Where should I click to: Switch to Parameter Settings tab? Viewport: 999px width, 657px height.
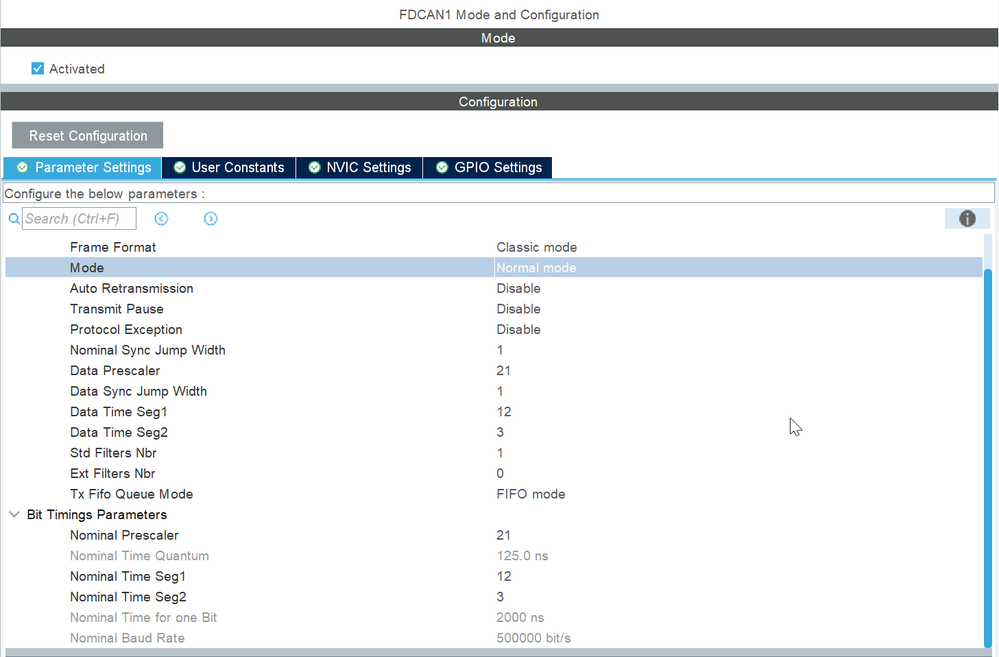tap(83, 168)
